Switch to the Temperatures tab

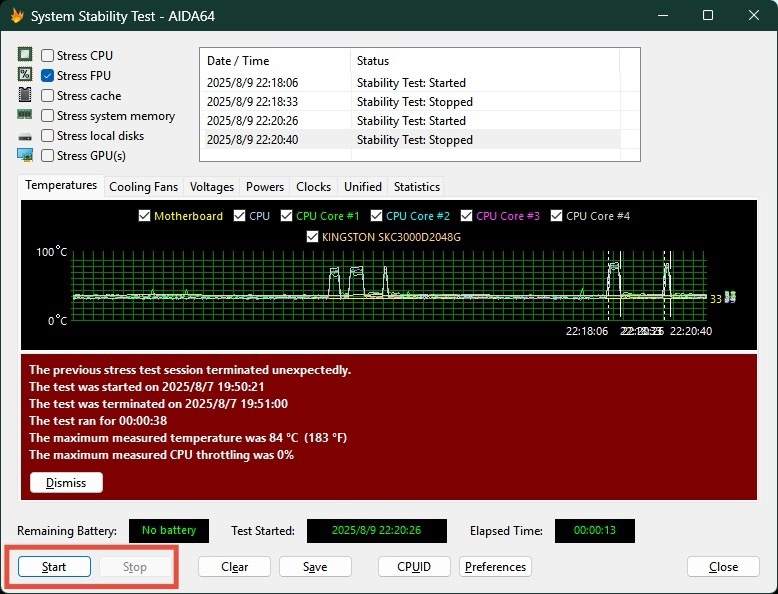(61, 186)
